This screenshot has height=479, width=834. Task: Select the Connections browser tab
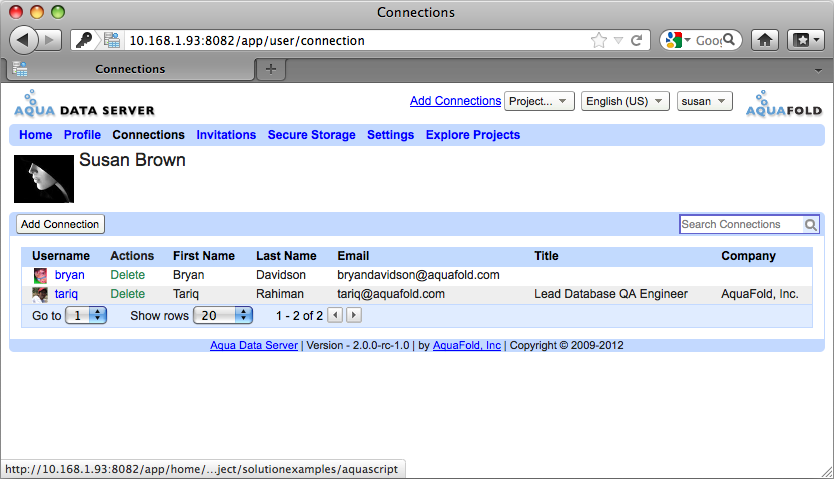(x=130, y=69)
